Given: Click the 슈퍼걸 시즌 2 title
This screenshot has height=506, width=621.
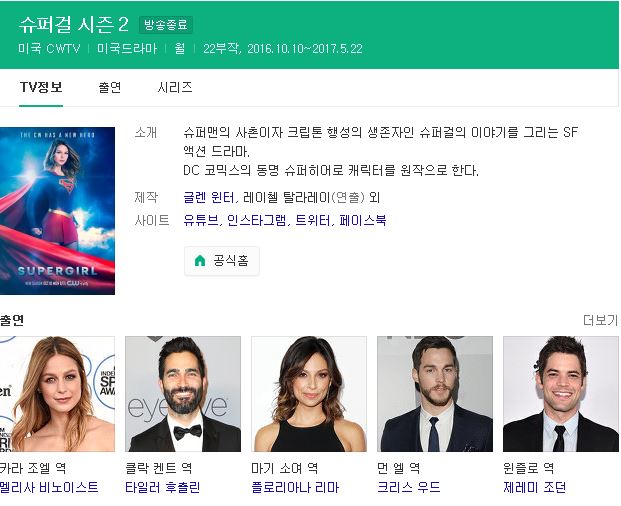Looking at the screenshot, I should click(74, 25).
